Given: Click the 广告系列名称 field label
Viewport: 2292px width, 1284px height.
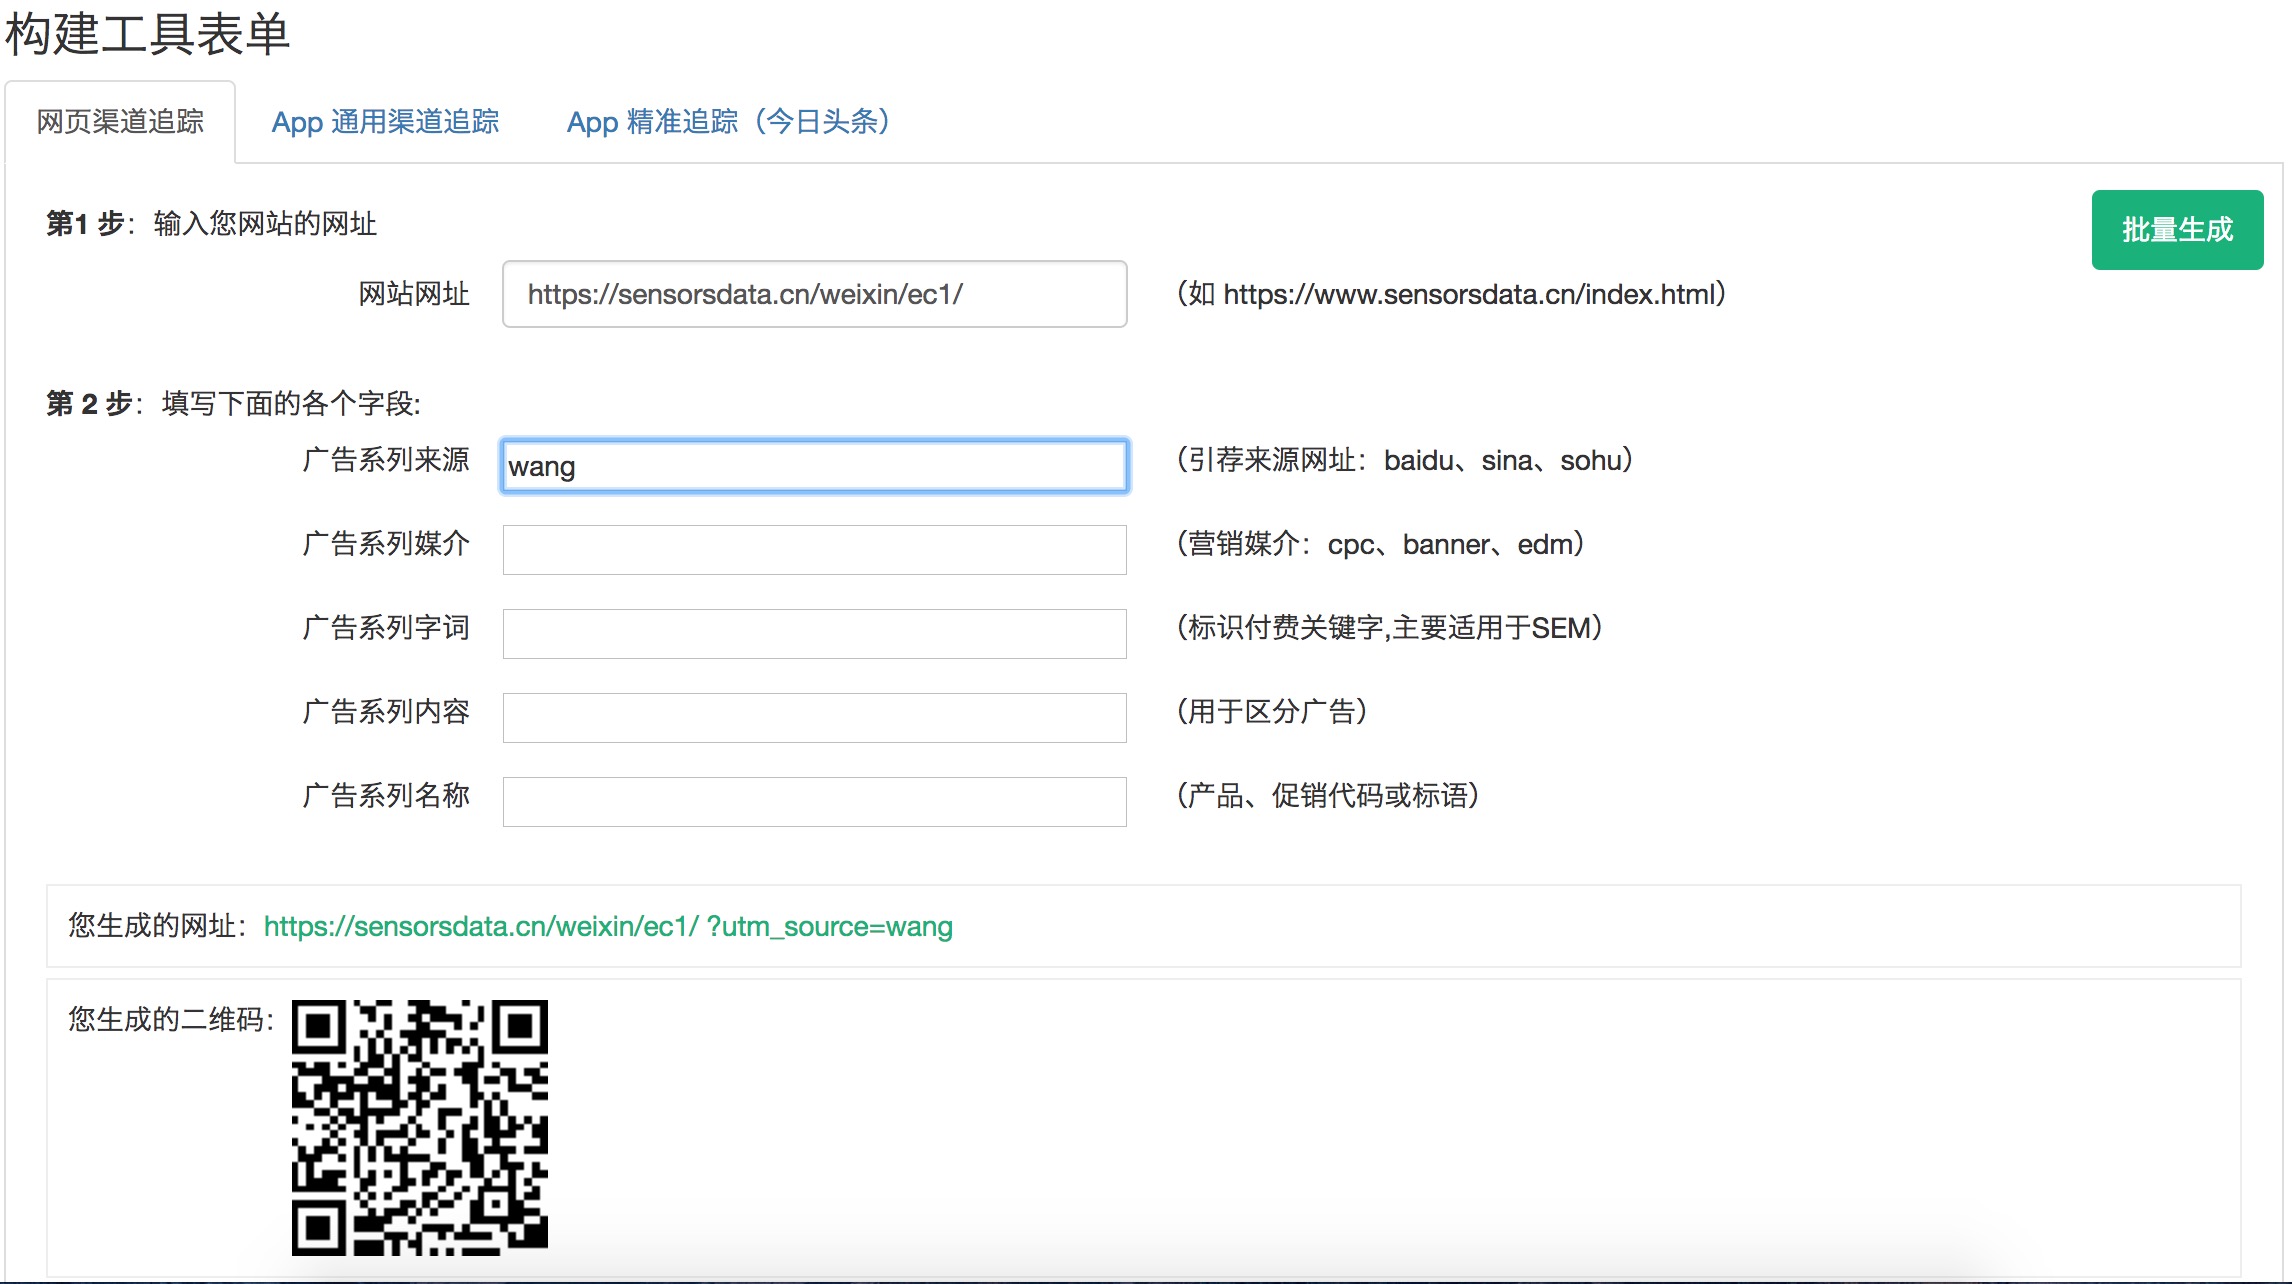Looking at the screenshot, I should pos(386,796).
